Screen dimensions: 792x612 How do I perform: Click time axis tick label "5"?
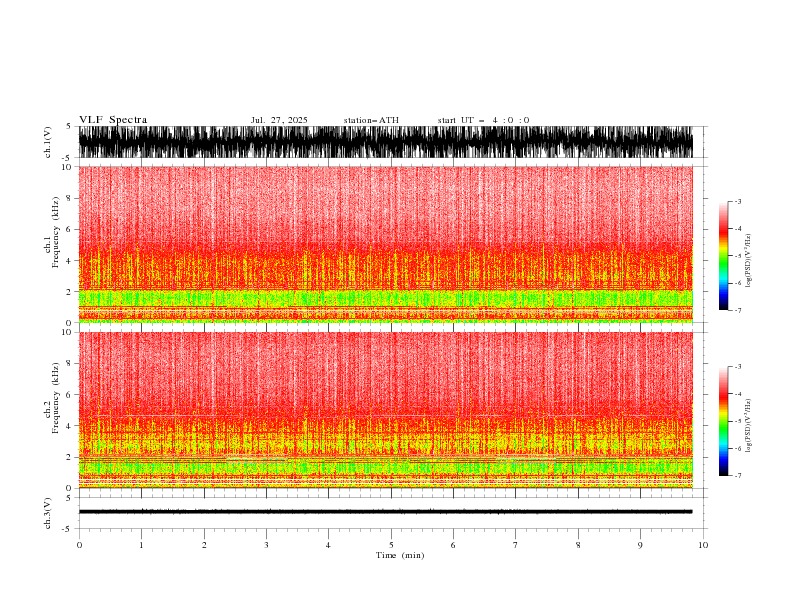click(391, 545)
